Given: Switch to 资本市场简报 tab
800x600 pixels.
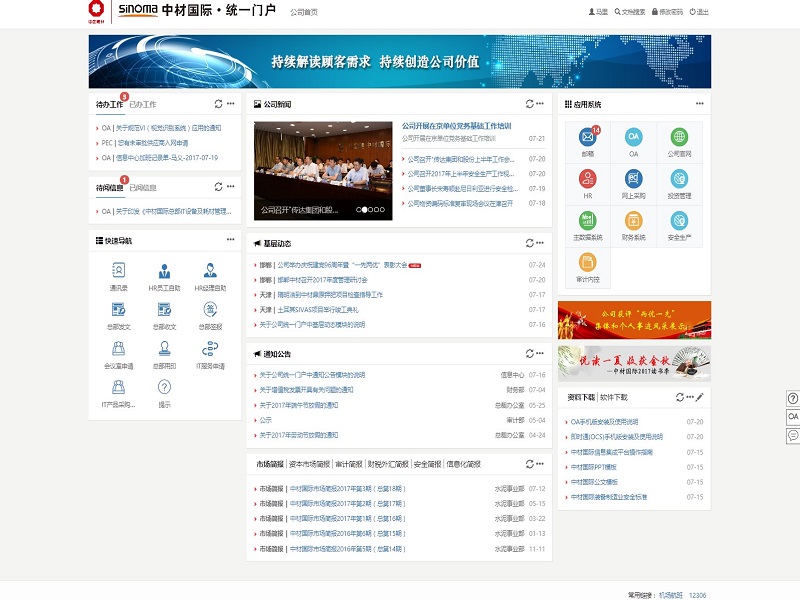Looking at the screenshot, I should click(x=309, y=464).
